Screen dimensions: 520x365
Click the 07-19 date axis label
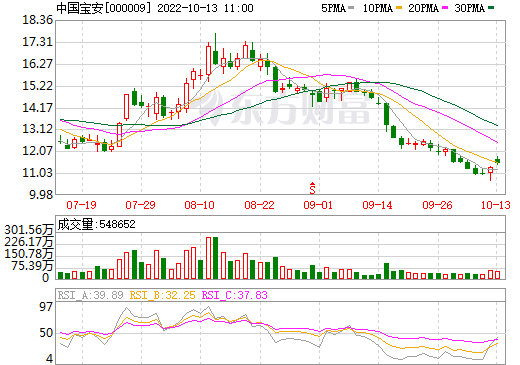pos(81,205)
